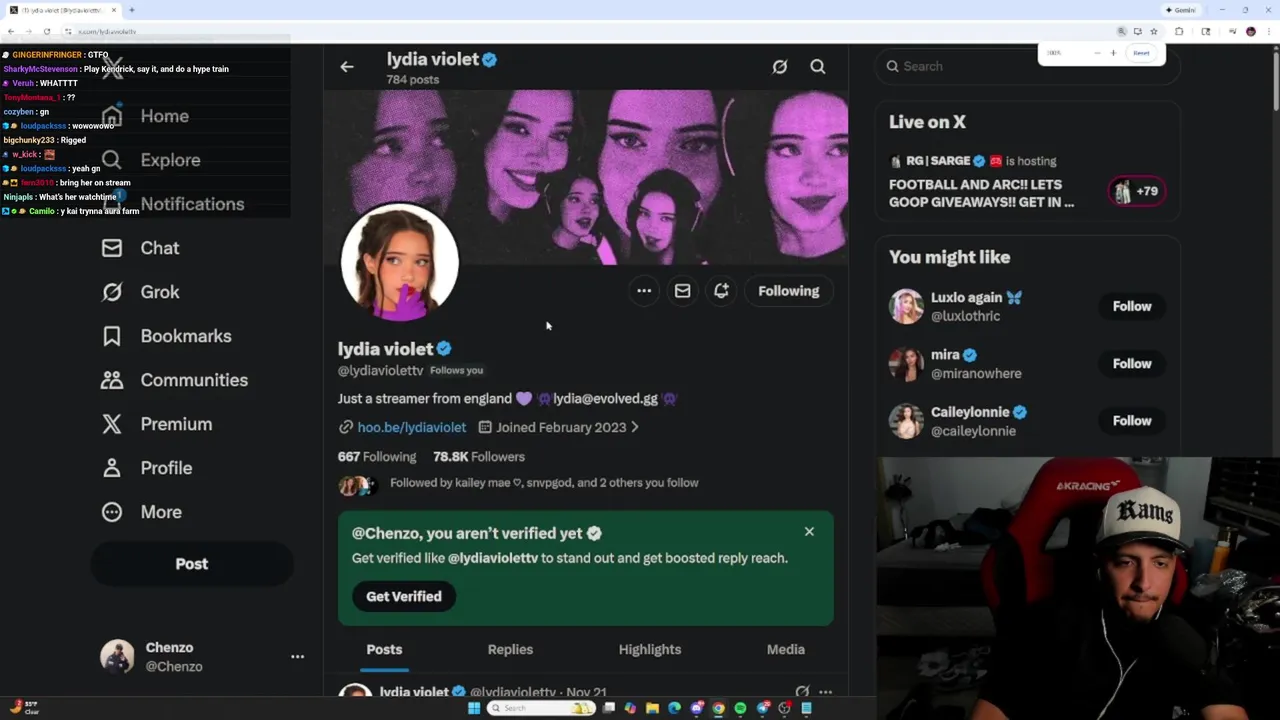Open Explore in sidebar

[151, 160]
